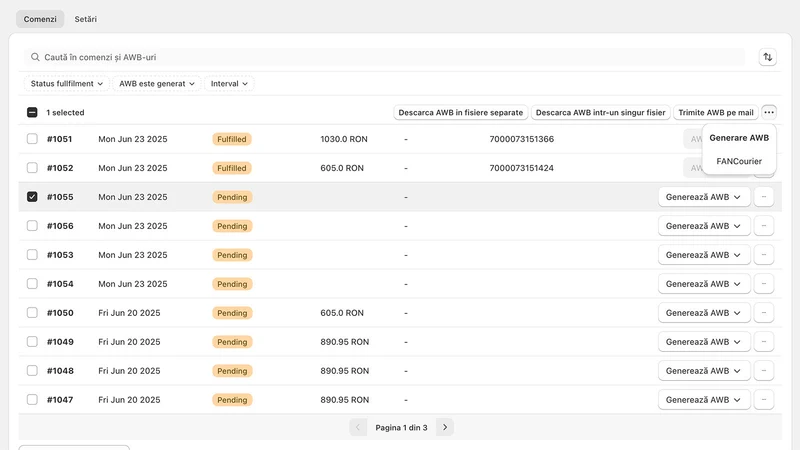Image resolution: width=800 pixels, height=450 pixels.
Task: Click order number #1052
Action: click(x=60, y=168)
